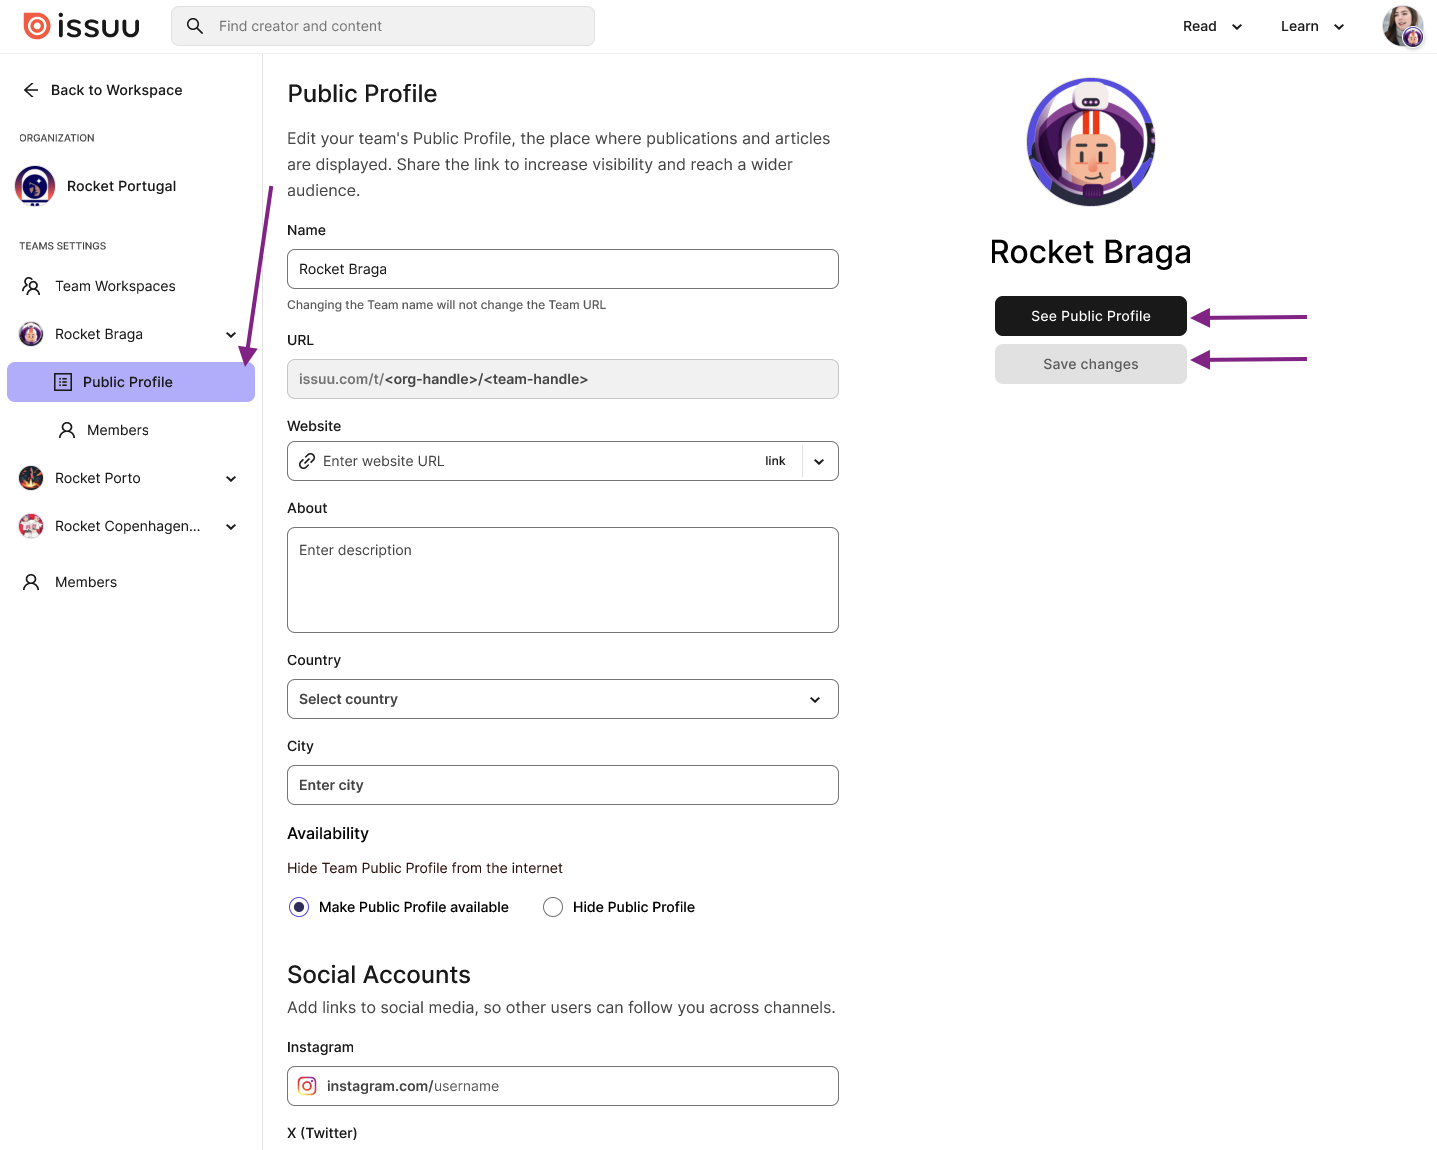This screenshot has width=1437, height=1150.
Task: Select Make Public Profile available
Action: pos(299,907)
